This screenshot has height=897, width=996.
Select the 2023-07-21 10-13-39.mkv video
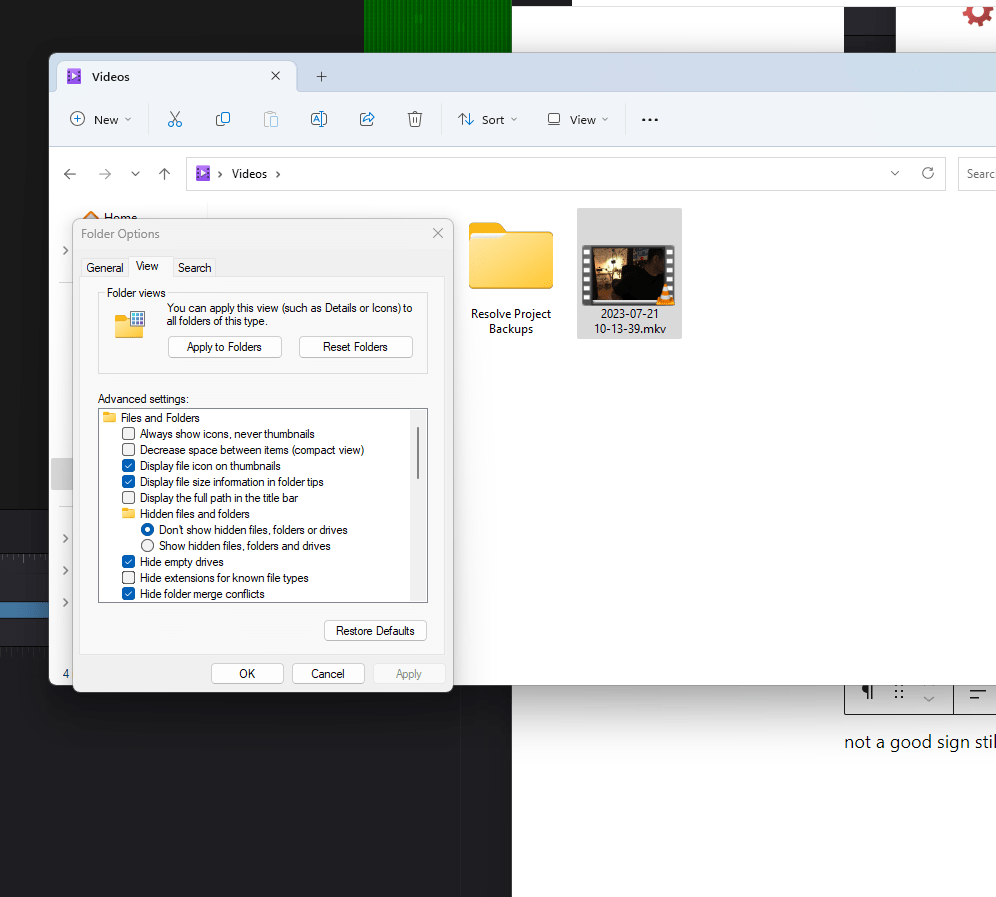629,273
